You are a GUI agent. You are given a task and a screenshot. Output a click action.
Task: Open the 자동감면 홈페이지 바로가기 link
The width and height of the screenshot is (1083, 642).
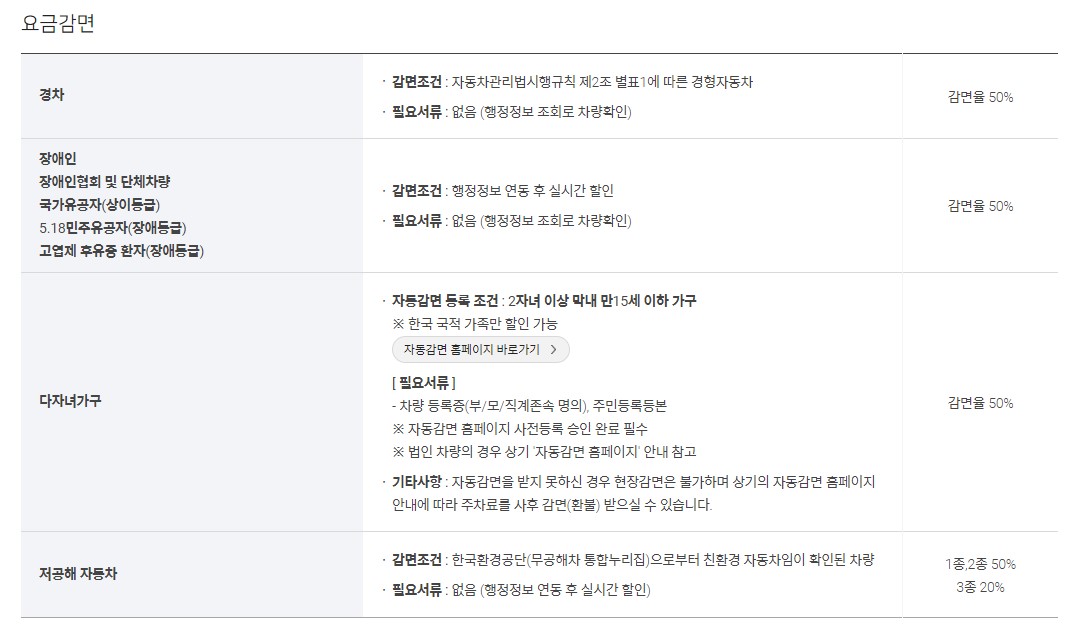click(x=478, y=349)
